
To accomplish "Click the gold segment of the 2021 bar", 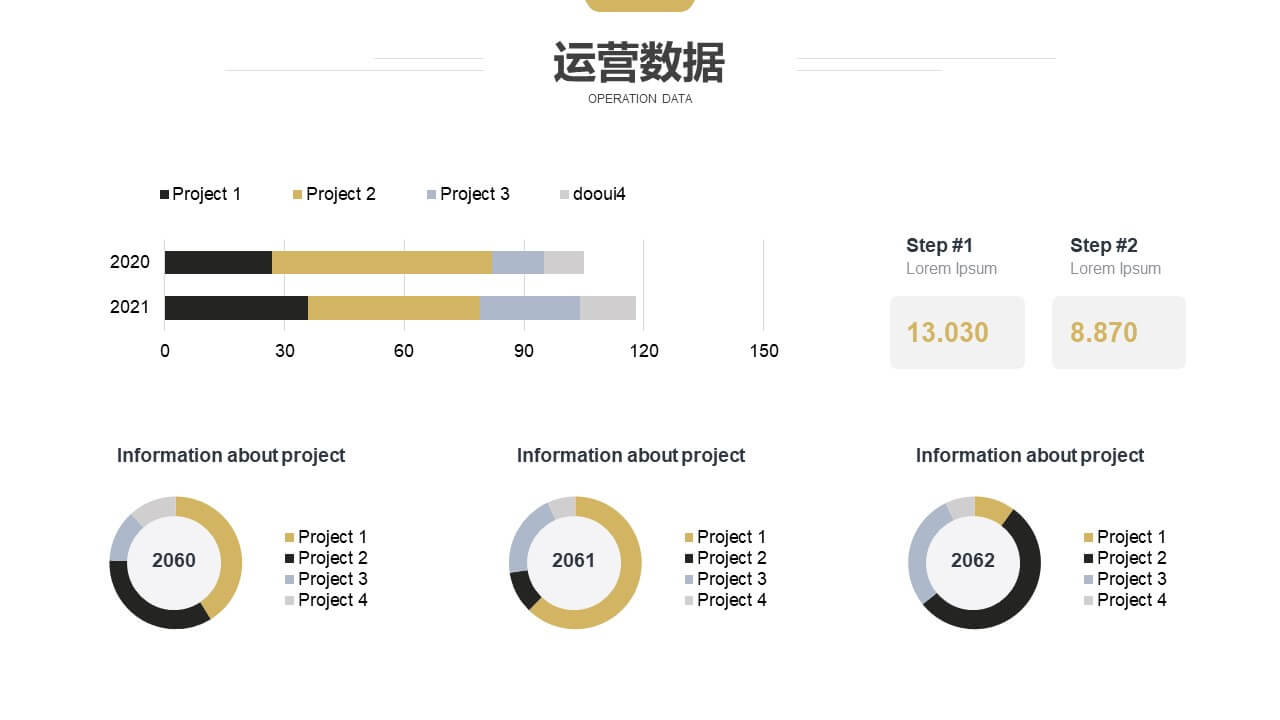I will point(394,308).
